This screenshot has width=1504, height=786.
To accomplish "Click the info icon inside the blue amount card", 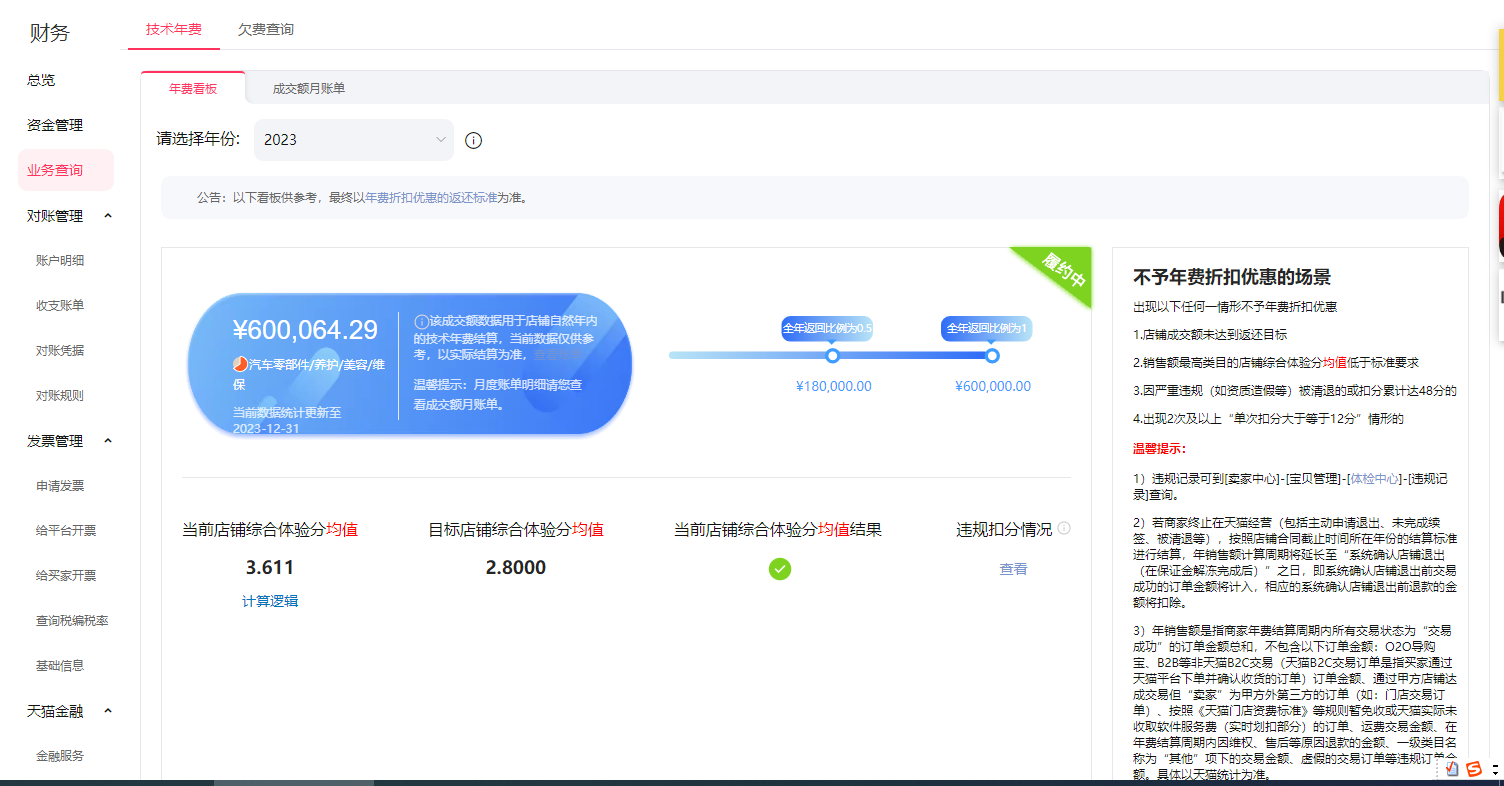I will 421,321.
